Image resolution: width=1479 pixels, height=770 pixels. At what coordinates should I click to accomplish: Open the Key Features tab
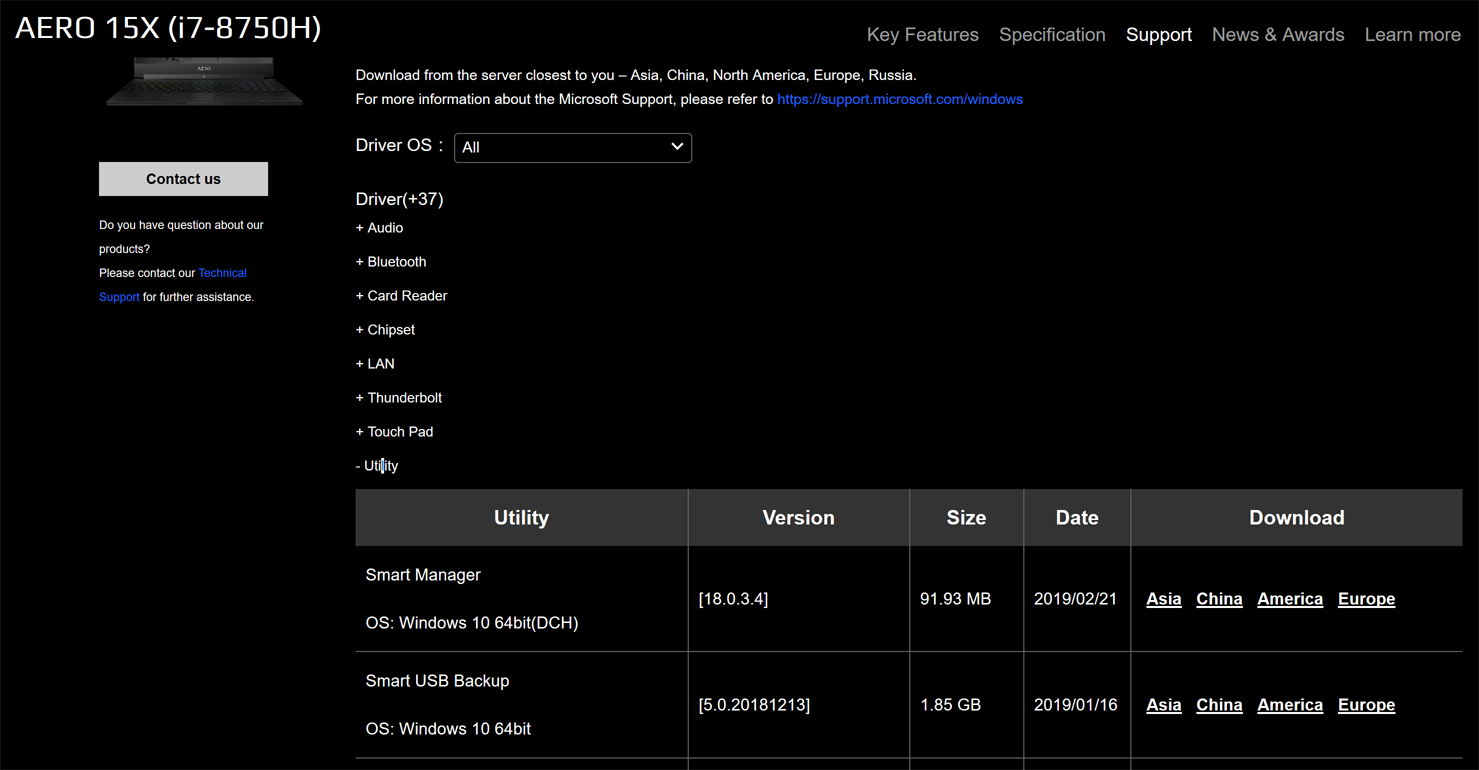pyautogui.click(x=922, y=35)
